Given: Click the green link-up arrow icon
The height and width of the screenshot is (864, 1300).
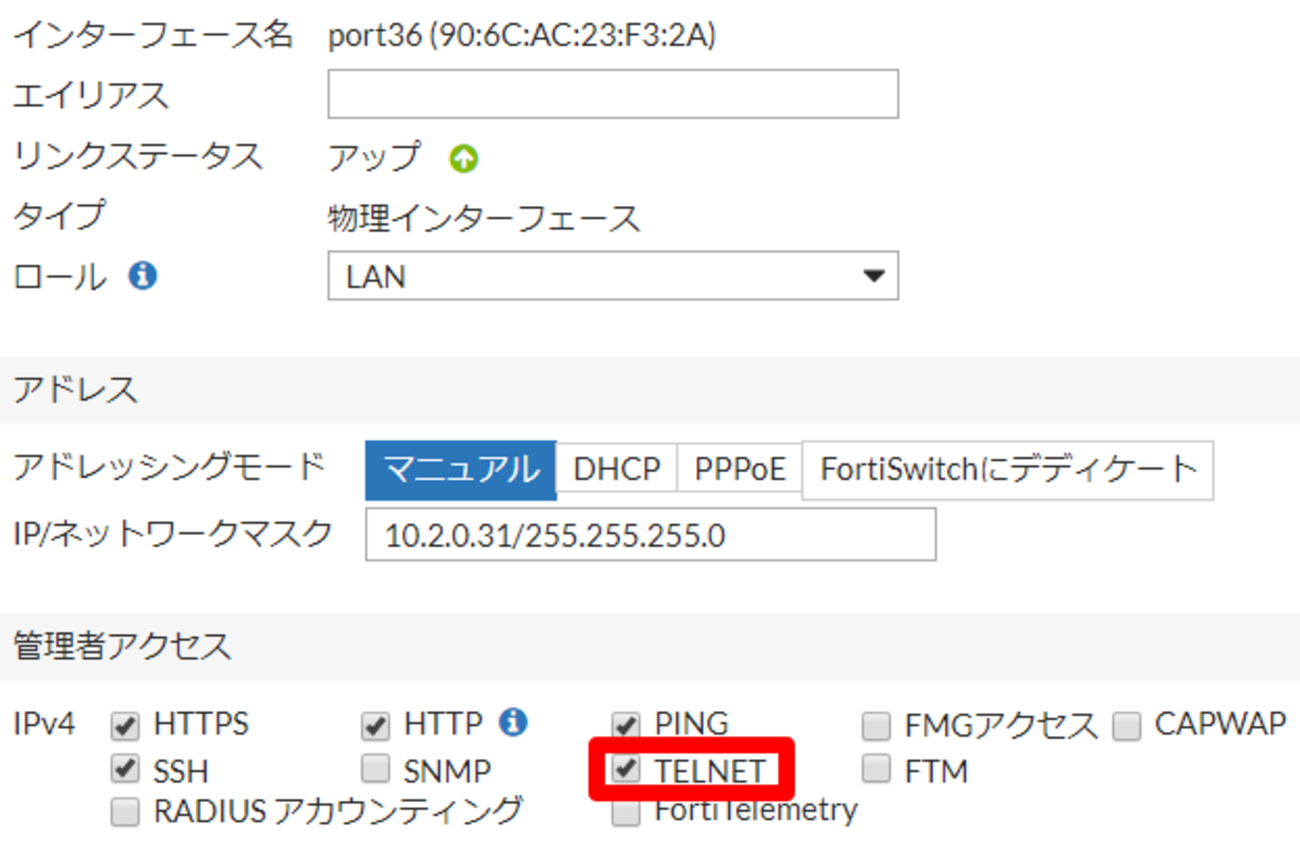Looking at the screenshot, I should (462, 157).
